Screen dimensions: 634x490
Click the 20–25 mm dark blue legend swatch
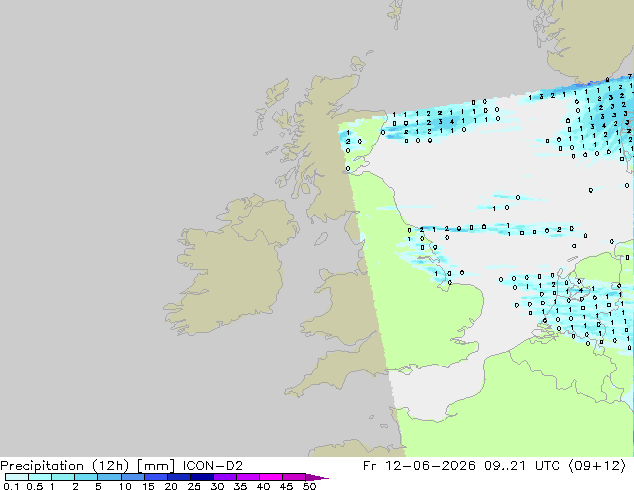179,477
